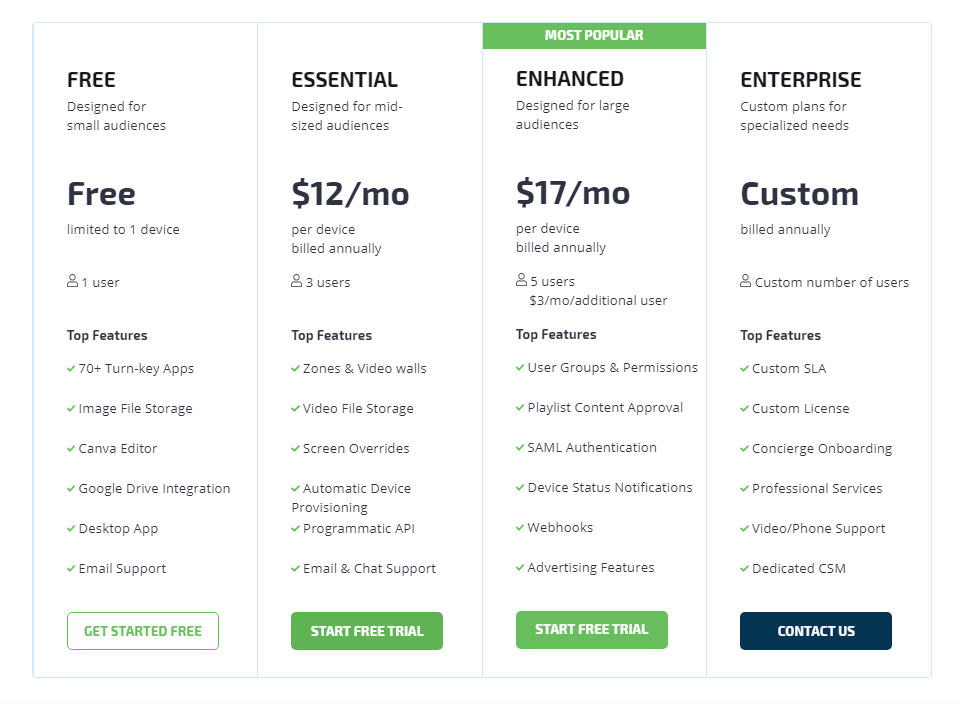
Task: Click checkmark beside Dedicated CSM
Action: tap(744, 568)
